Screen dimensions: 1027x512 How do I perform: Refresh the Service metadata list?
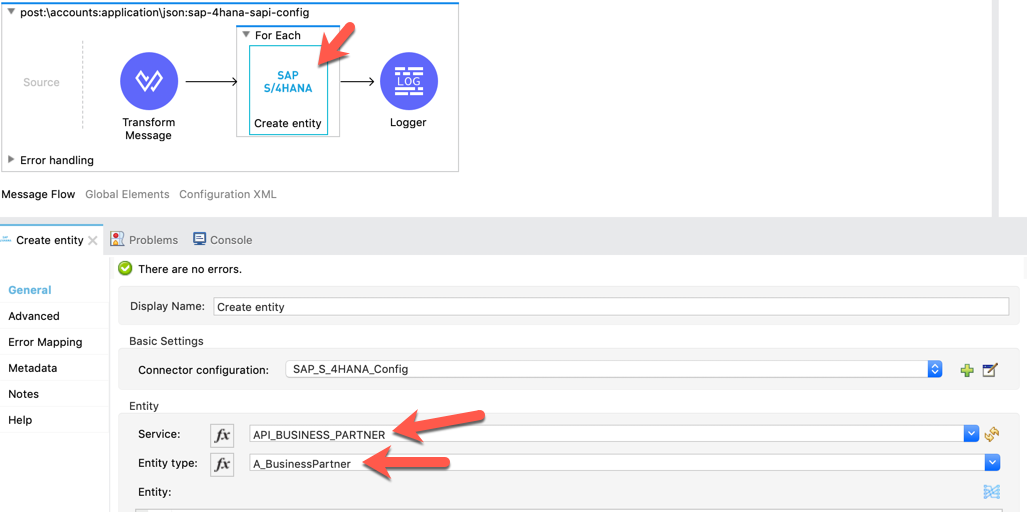(992, 433)
